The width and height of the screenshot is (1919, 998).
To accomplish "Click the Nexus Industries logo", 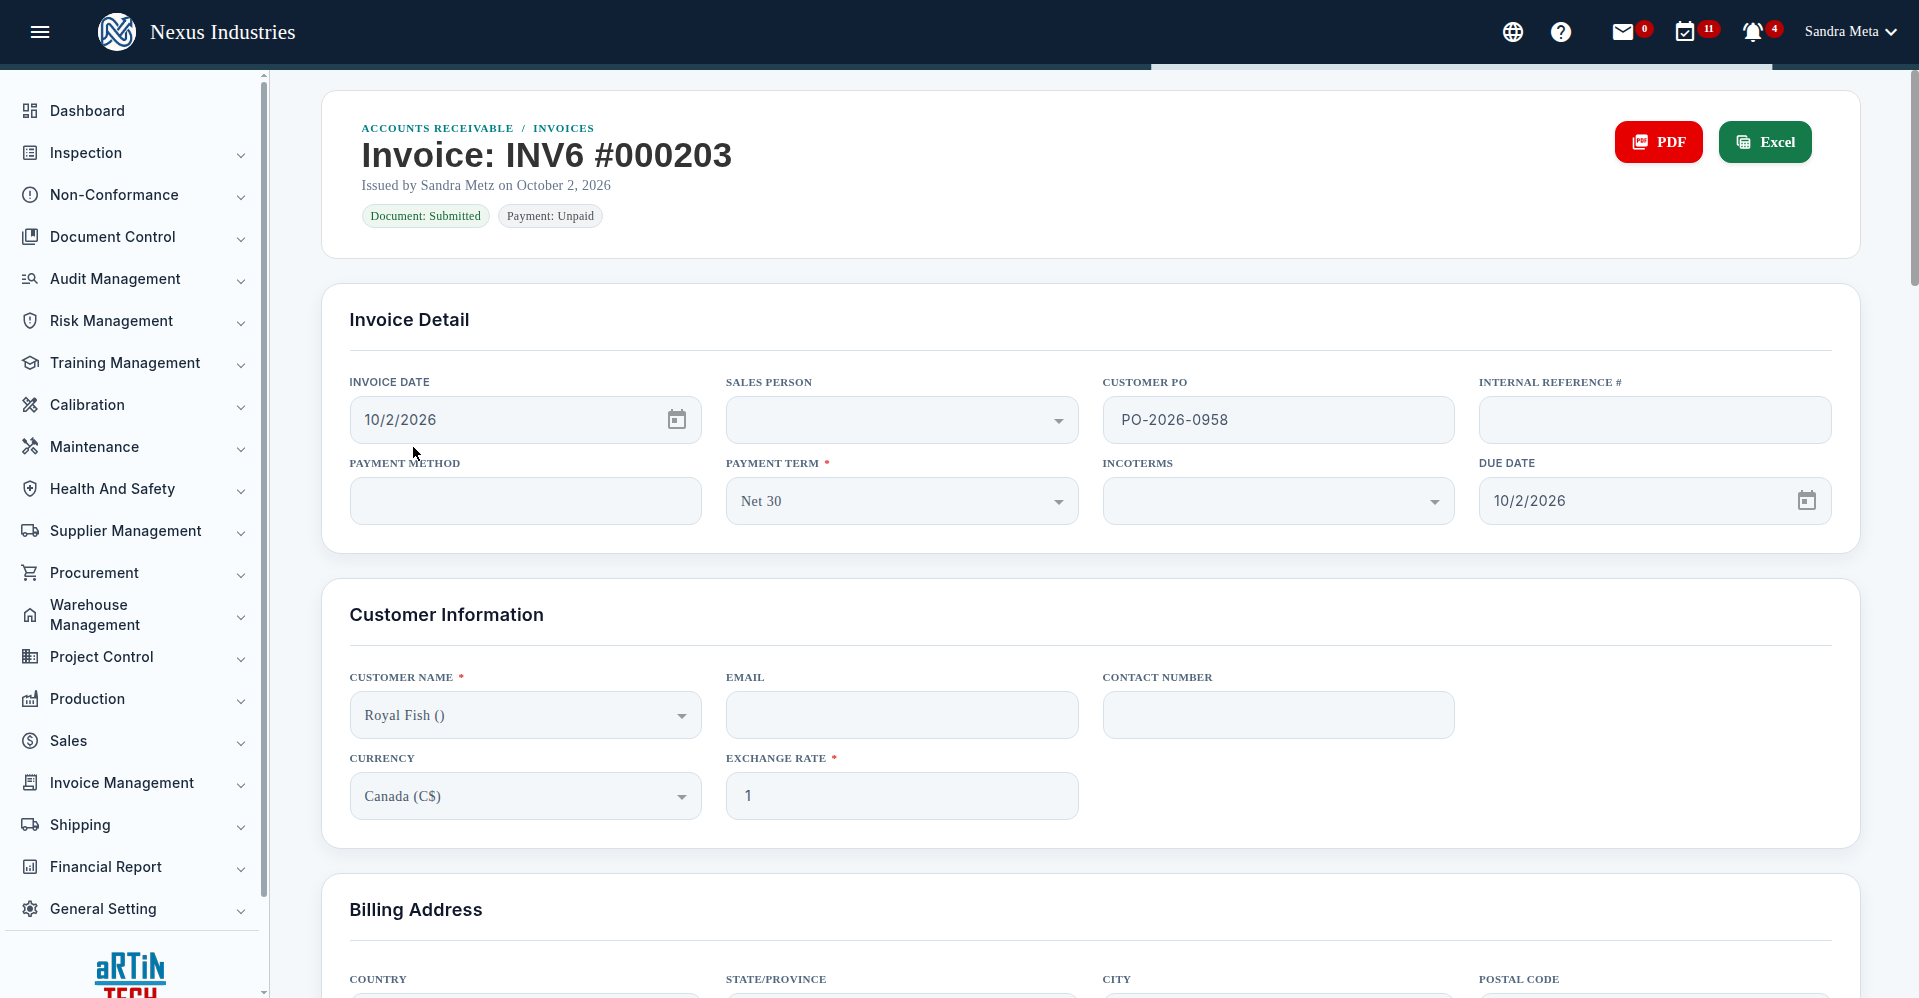I will coord(117,32).
